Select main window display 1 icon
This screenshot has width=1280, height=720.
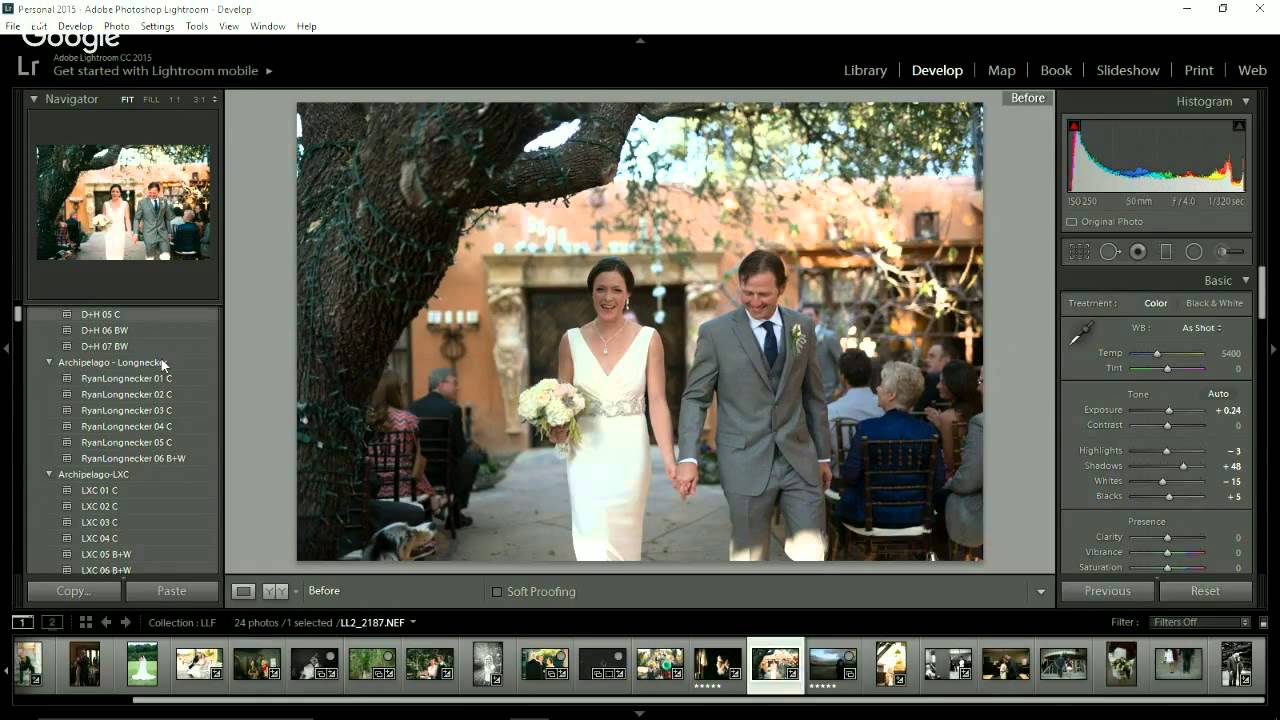[x=22, y=622]
